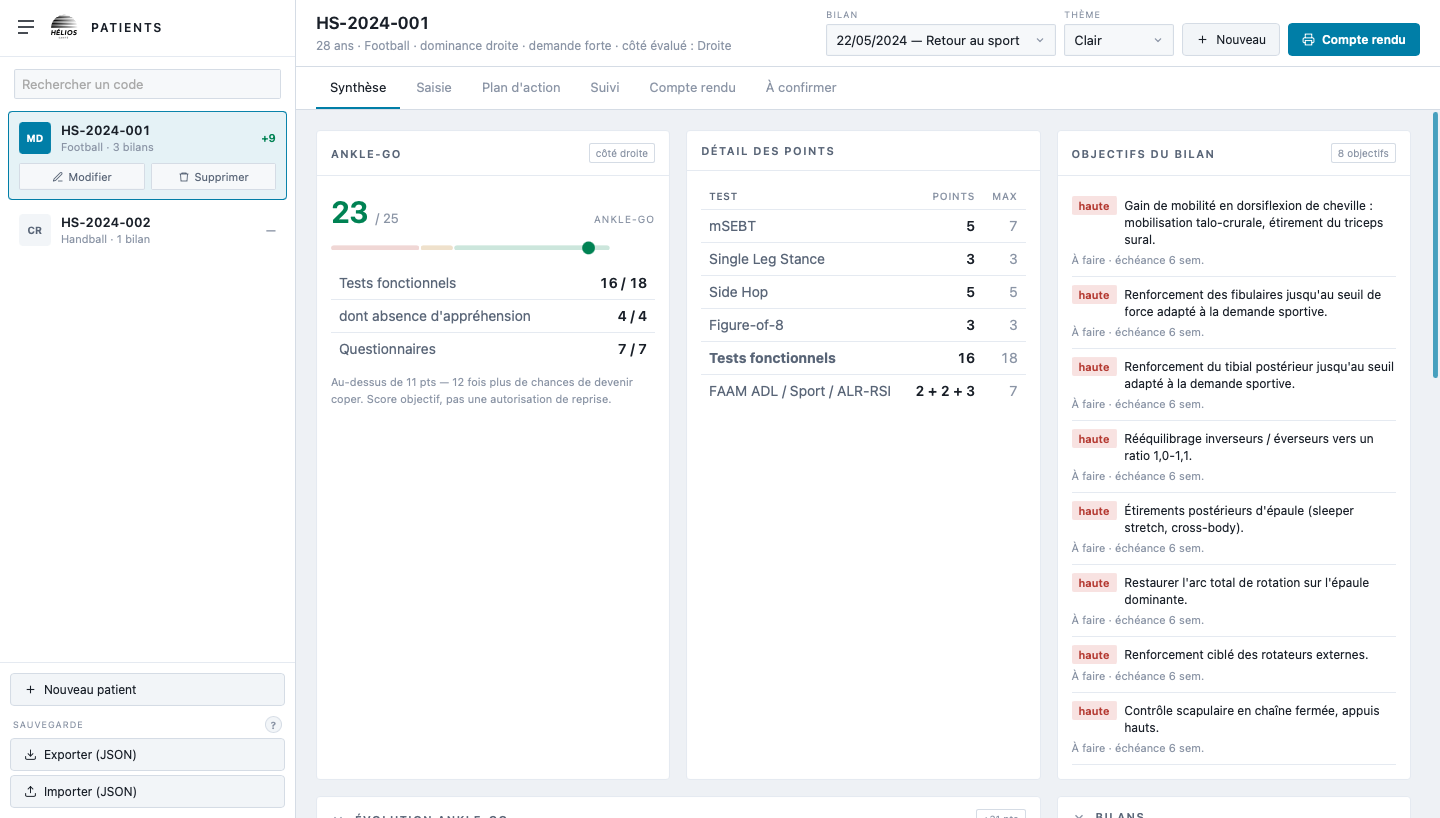1440x818 pixels.
Task: Click the côté droite badge
Action: tap(622, 154)
